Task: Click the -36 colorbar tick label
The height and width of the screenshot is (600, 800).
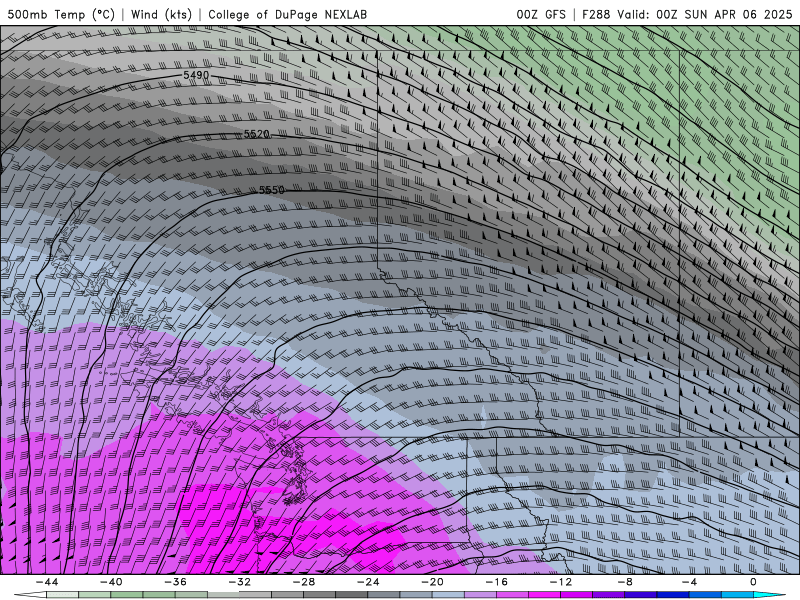Action: pos(175,582)
